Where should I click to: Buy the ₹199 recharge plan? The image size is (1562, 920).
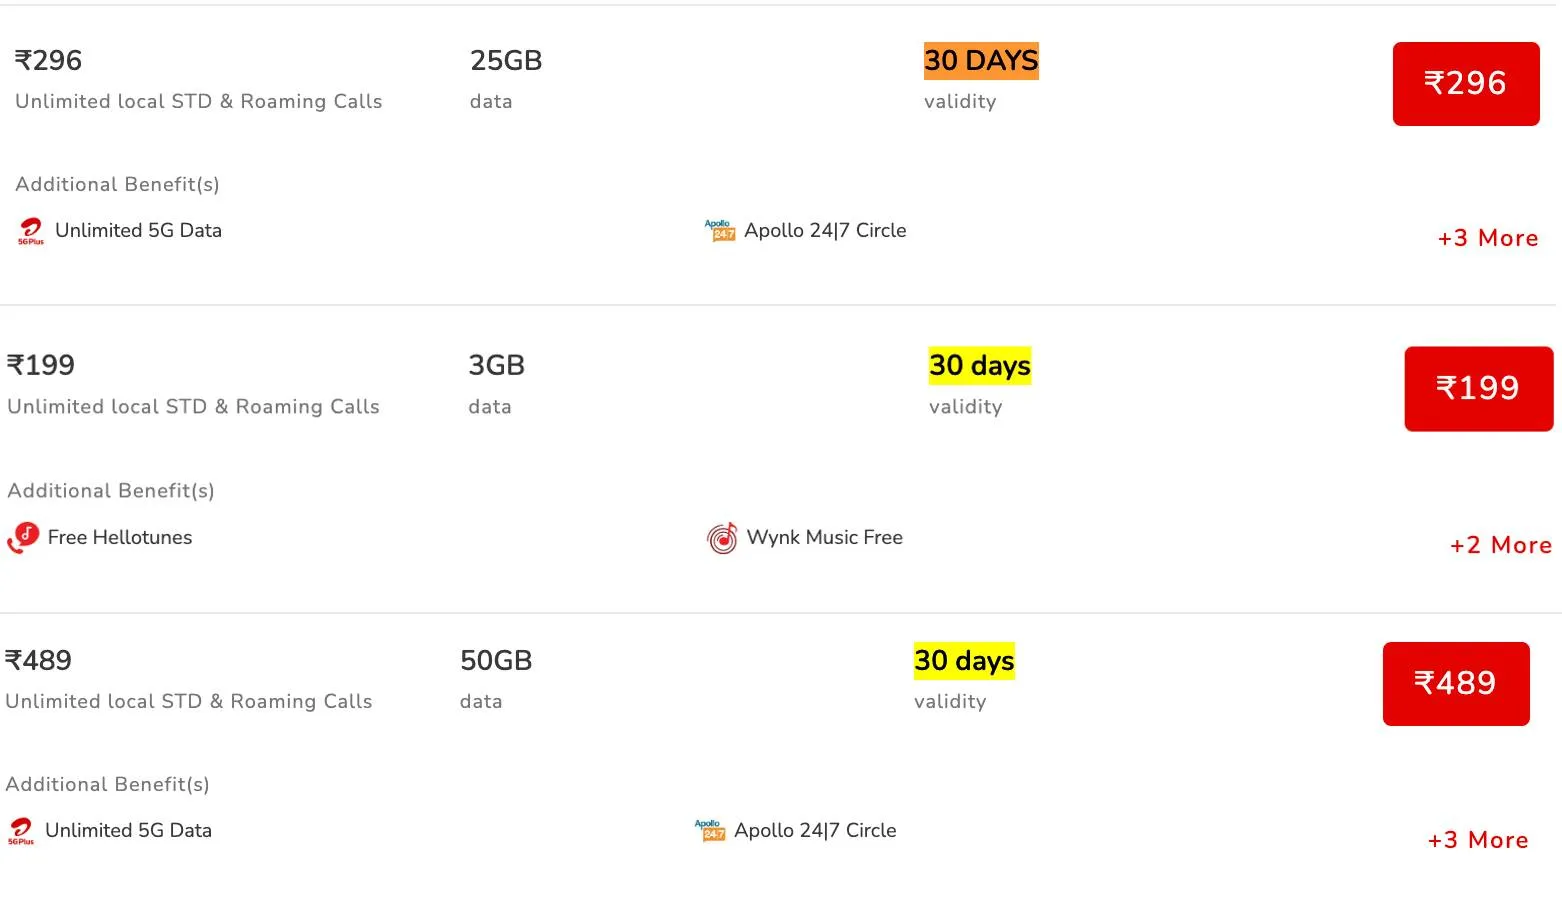pos(1479,389)
